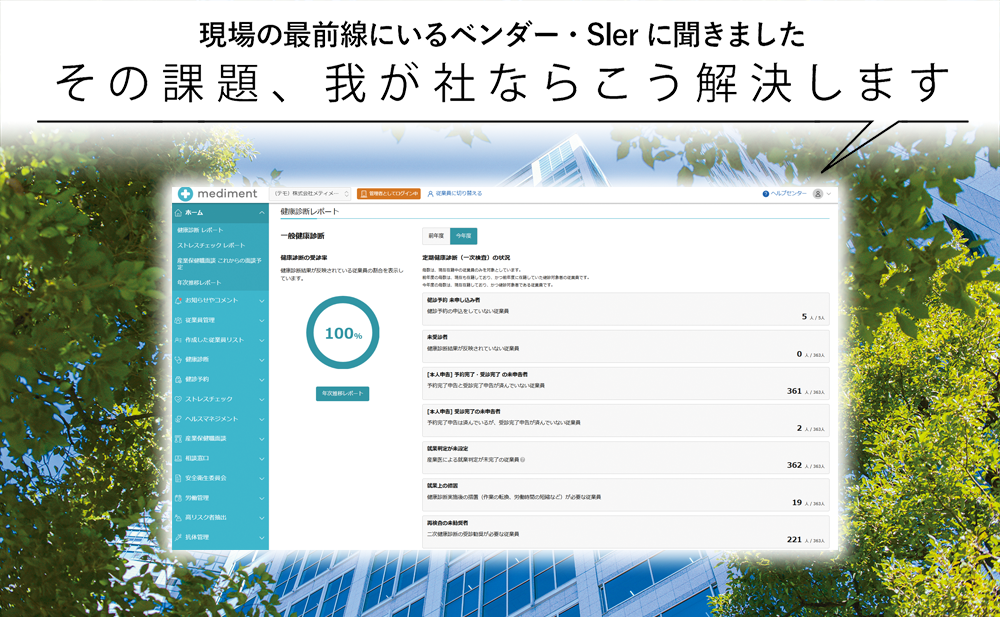Expand the 相談窓口 chevron
Screen dimensions: 1000x617
coord(261,459)
